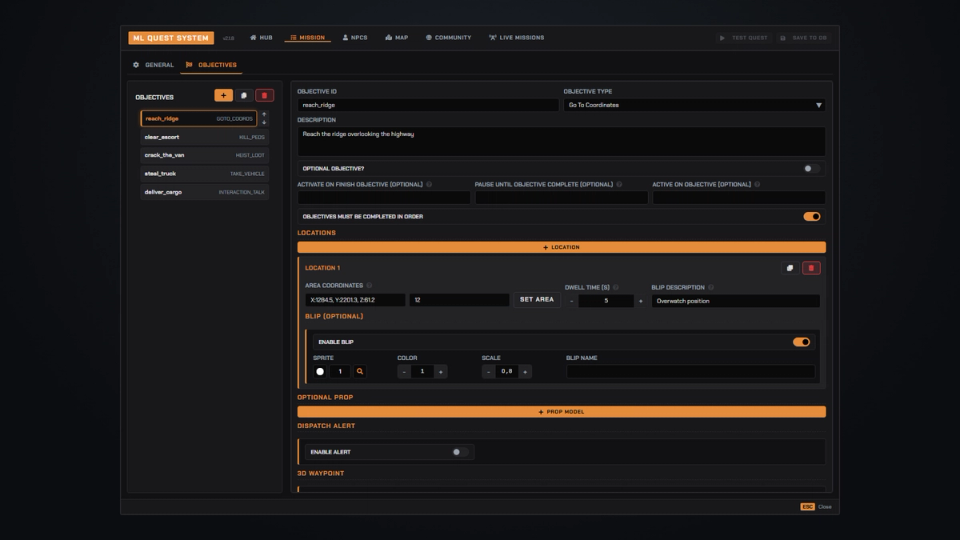Open the NPCs menu
The image size is (960, 540).
(x=355, y=38)
